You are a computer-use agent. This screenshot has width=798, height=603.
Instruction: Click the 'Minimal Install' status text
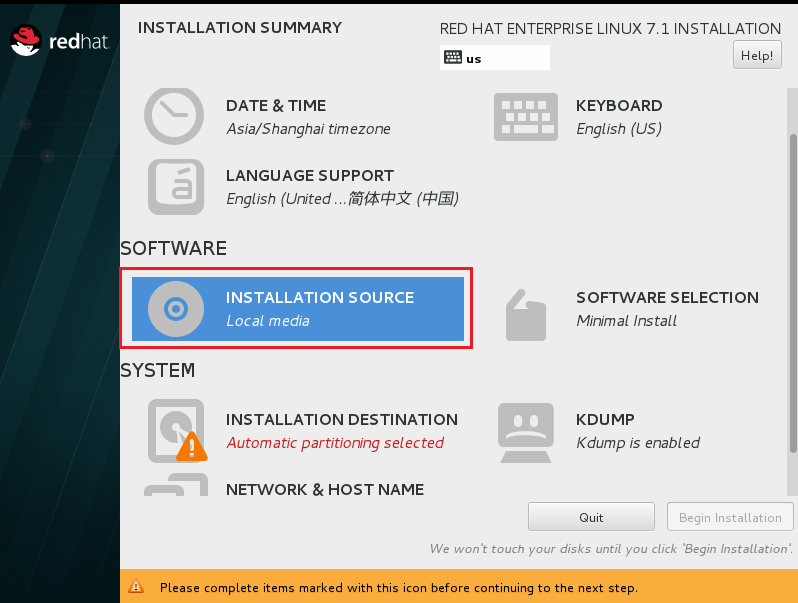(x=626, y=321)
